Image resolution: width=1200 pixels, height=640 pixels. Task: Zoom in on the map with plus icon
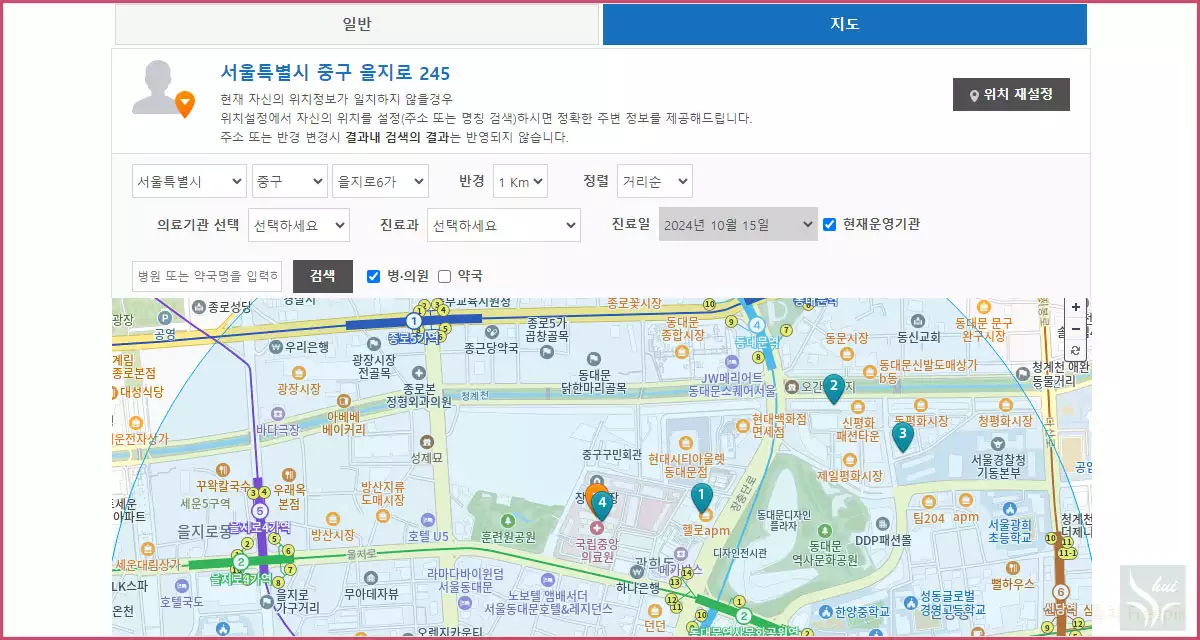click(x=1076, y=308)
